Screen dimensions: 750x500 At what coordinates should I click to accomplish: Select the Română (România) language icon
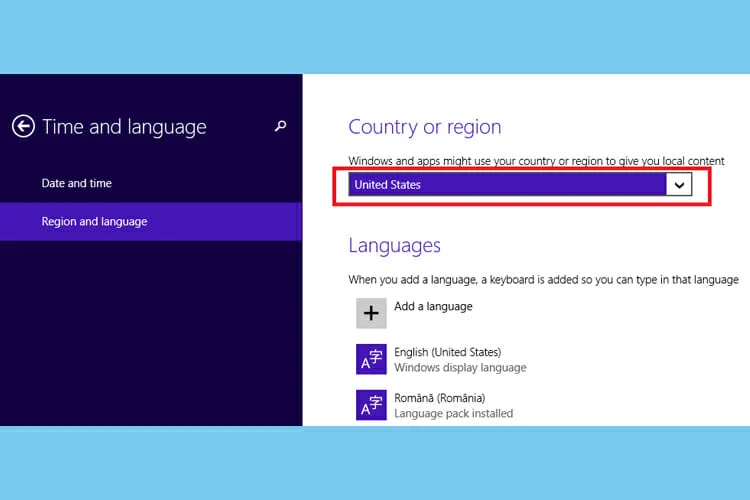pos(371,405)
